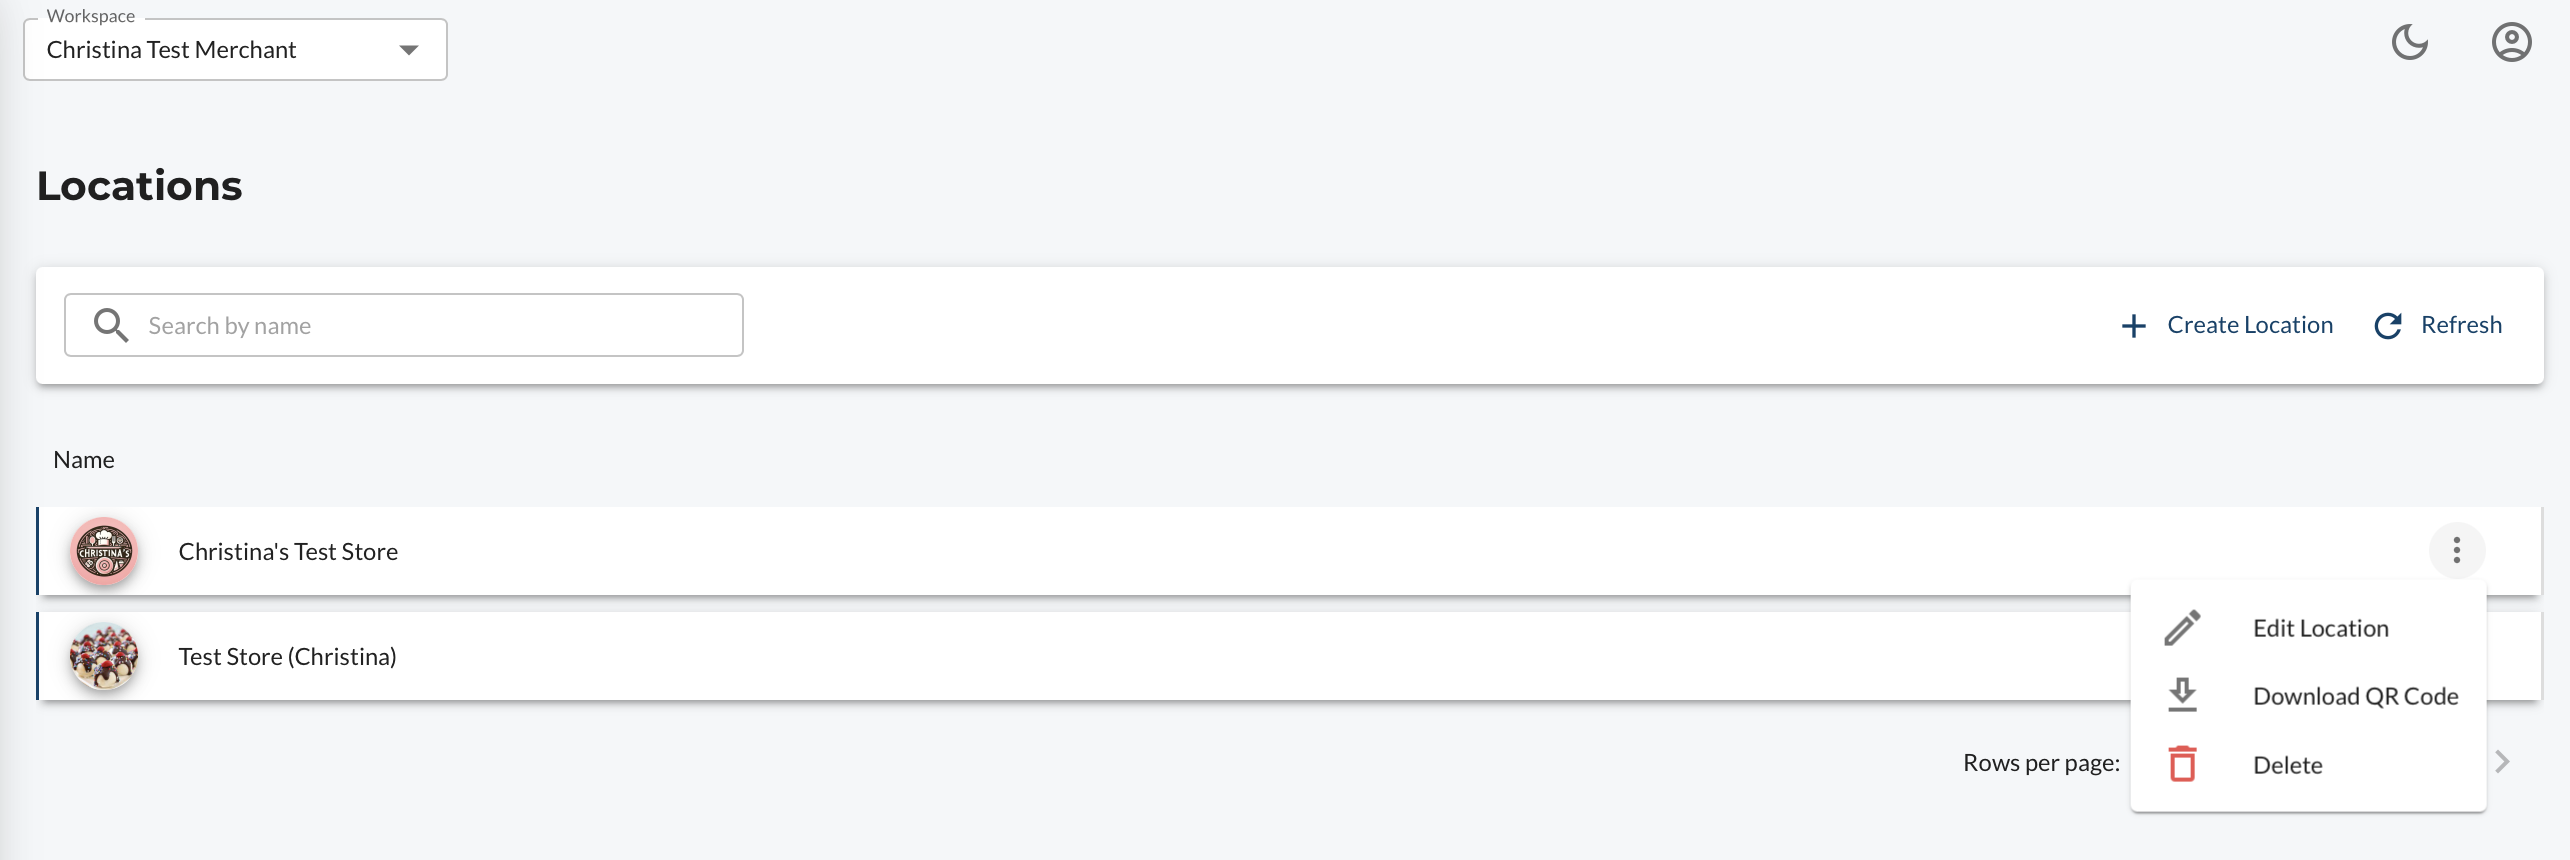Click the Create Location button
This screenshot has height=860, width=2570.
(x=2227, y=325)
